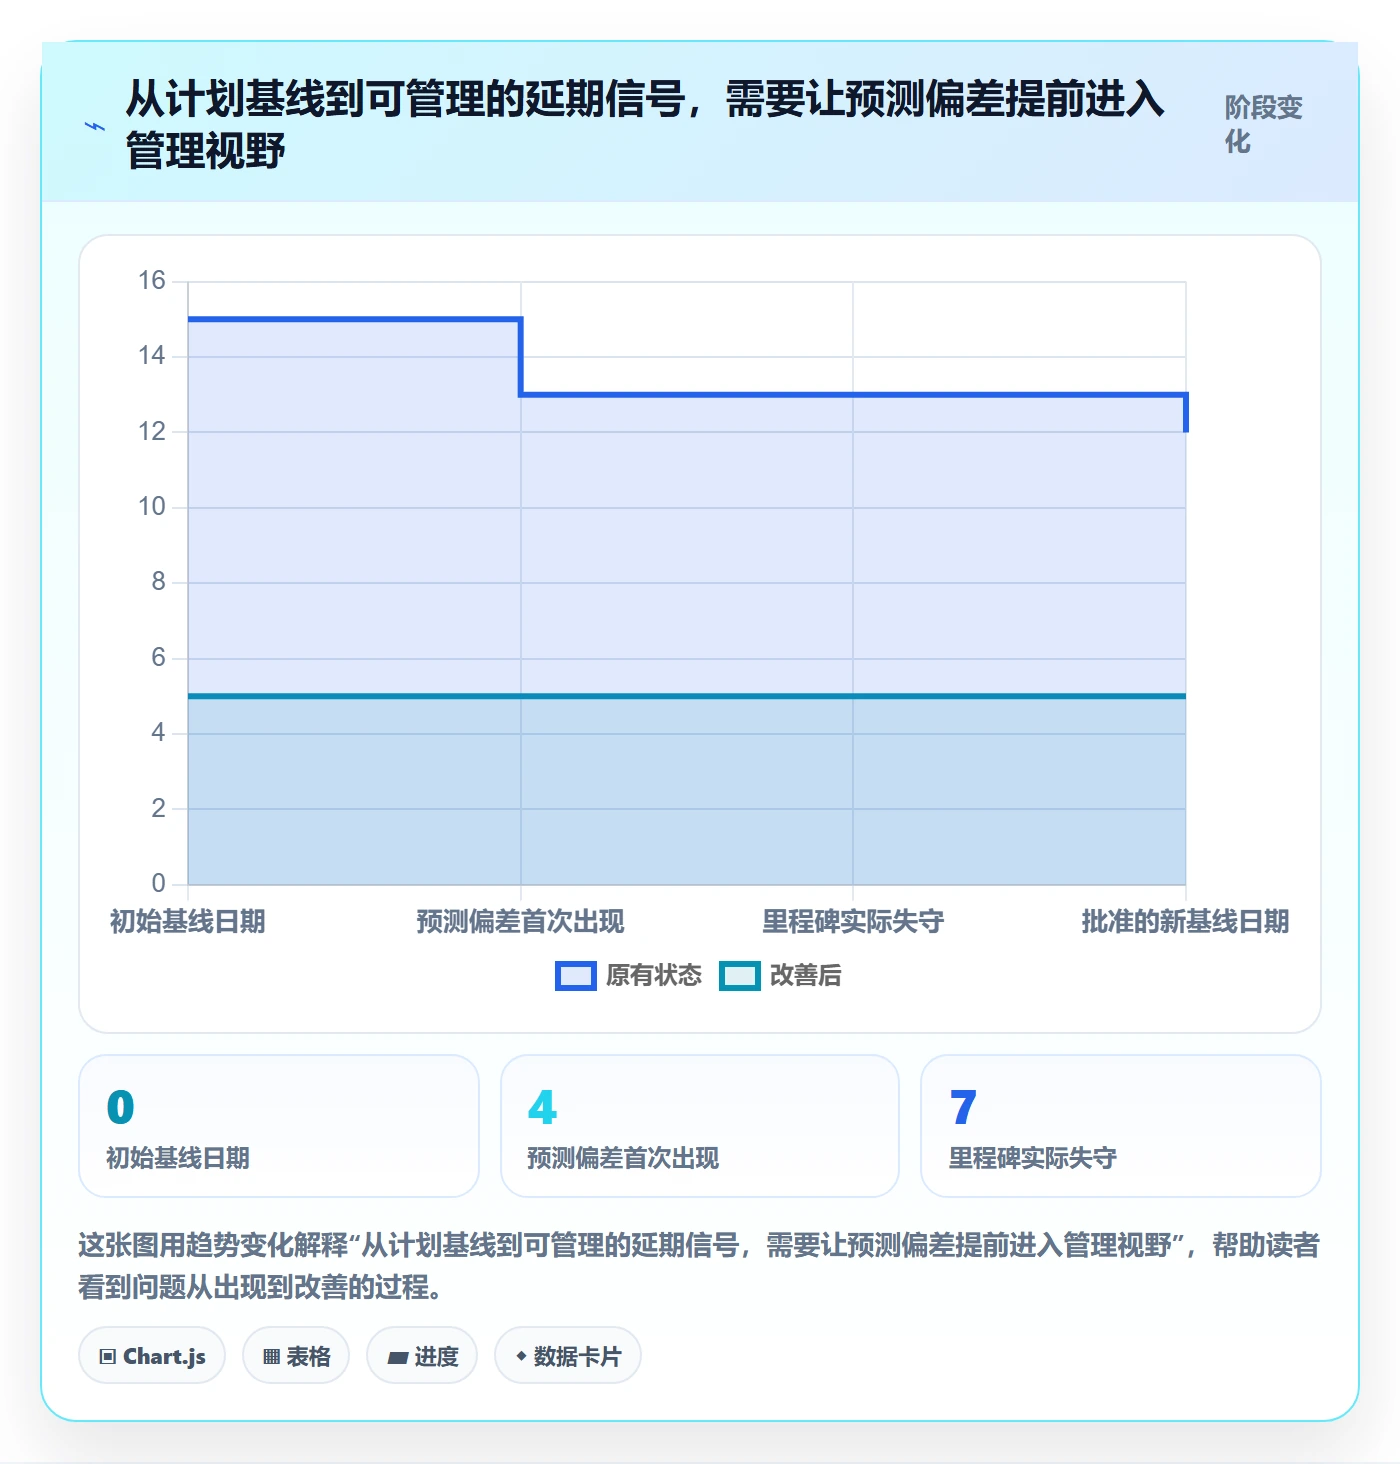Select the stat card showing value 4
Viewport: 1400px width, 1464px height.
pyautogui.click(x=700, y=1126)
